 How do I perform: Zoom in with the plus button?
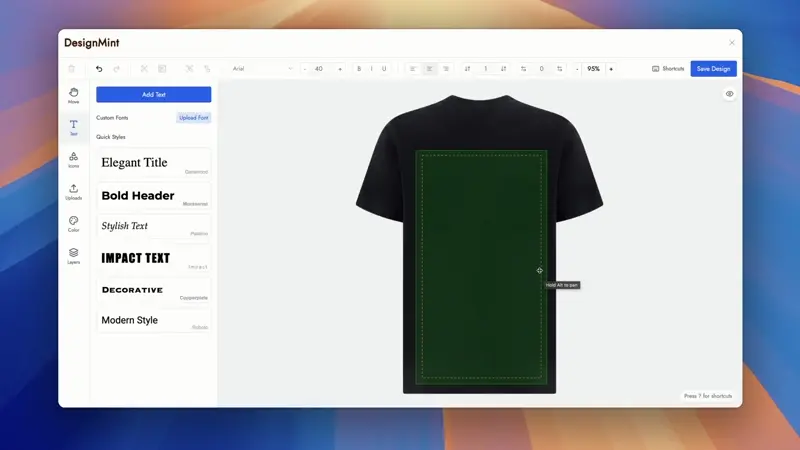pyautogui.click(x=611, y=68)
